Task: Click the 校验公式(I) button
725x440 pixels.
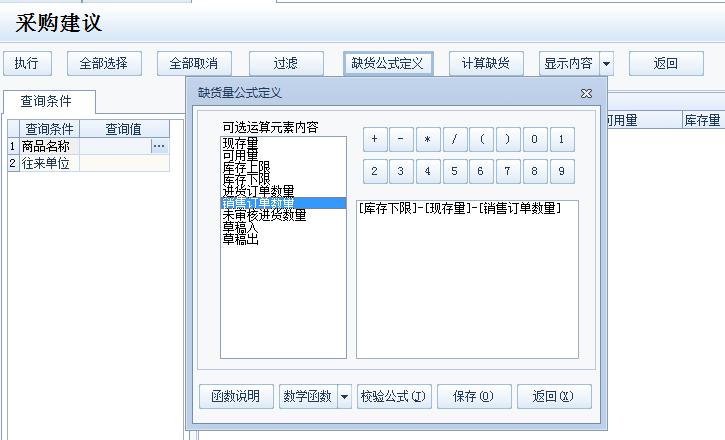Action: click(394, 397)
